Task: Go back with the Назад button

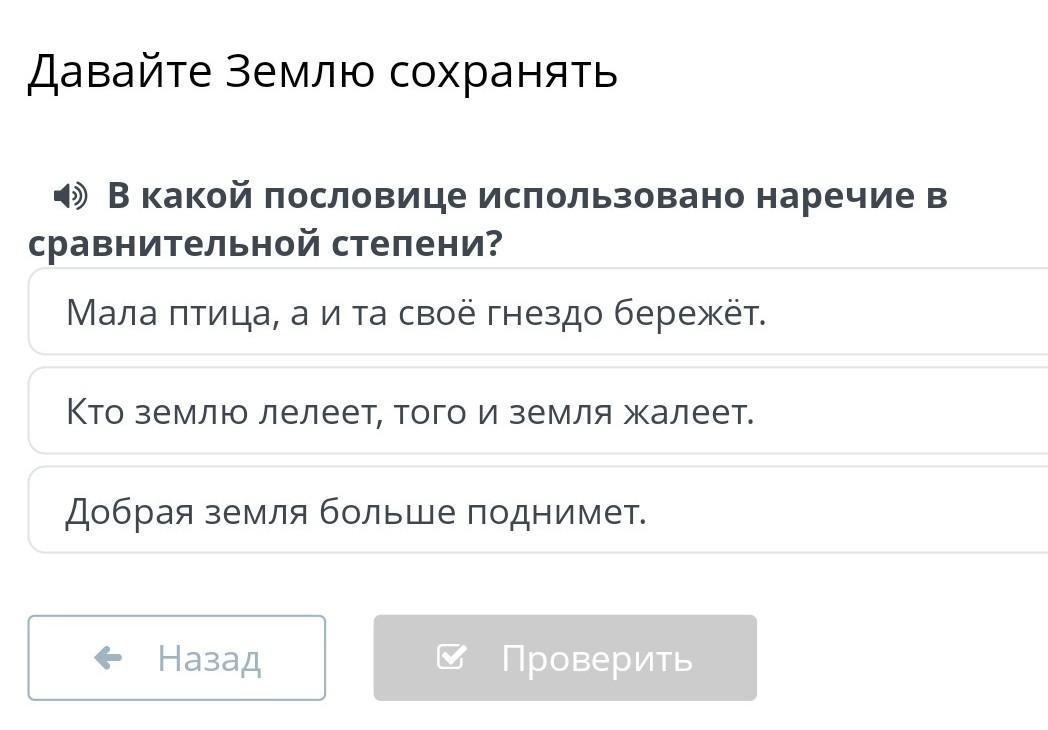Action: (x=177, y=658)
